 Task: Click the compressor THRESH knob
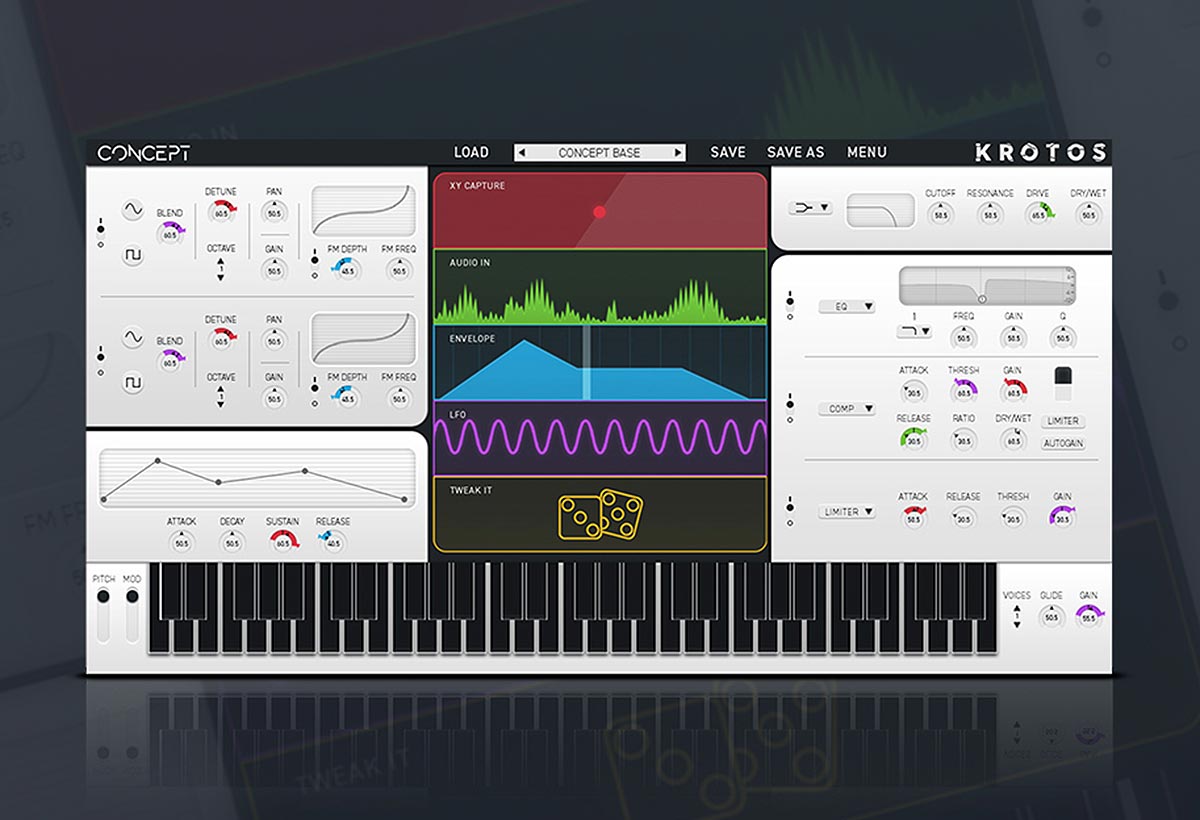pyautogui.click(x=963, y=391)
